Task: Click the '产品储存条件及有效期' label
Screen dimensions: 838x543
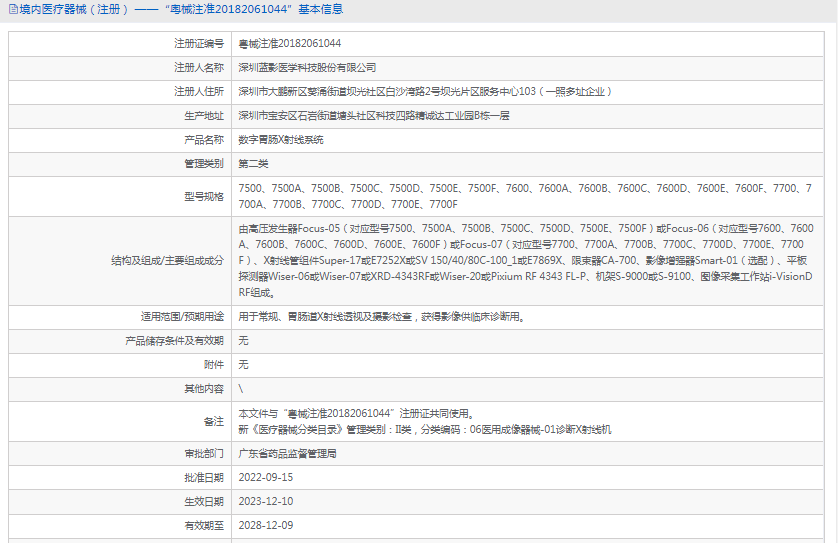Action: pyautogui.click(x=174, y=341)
